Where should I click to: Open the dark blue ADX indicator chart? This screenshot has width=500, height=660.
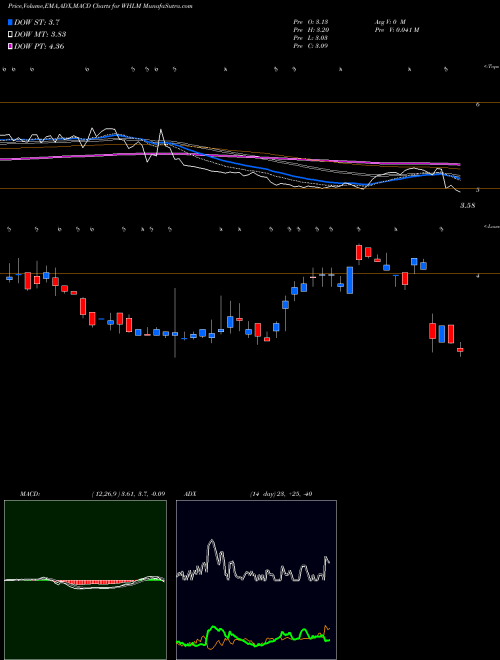tap(256, 580)
